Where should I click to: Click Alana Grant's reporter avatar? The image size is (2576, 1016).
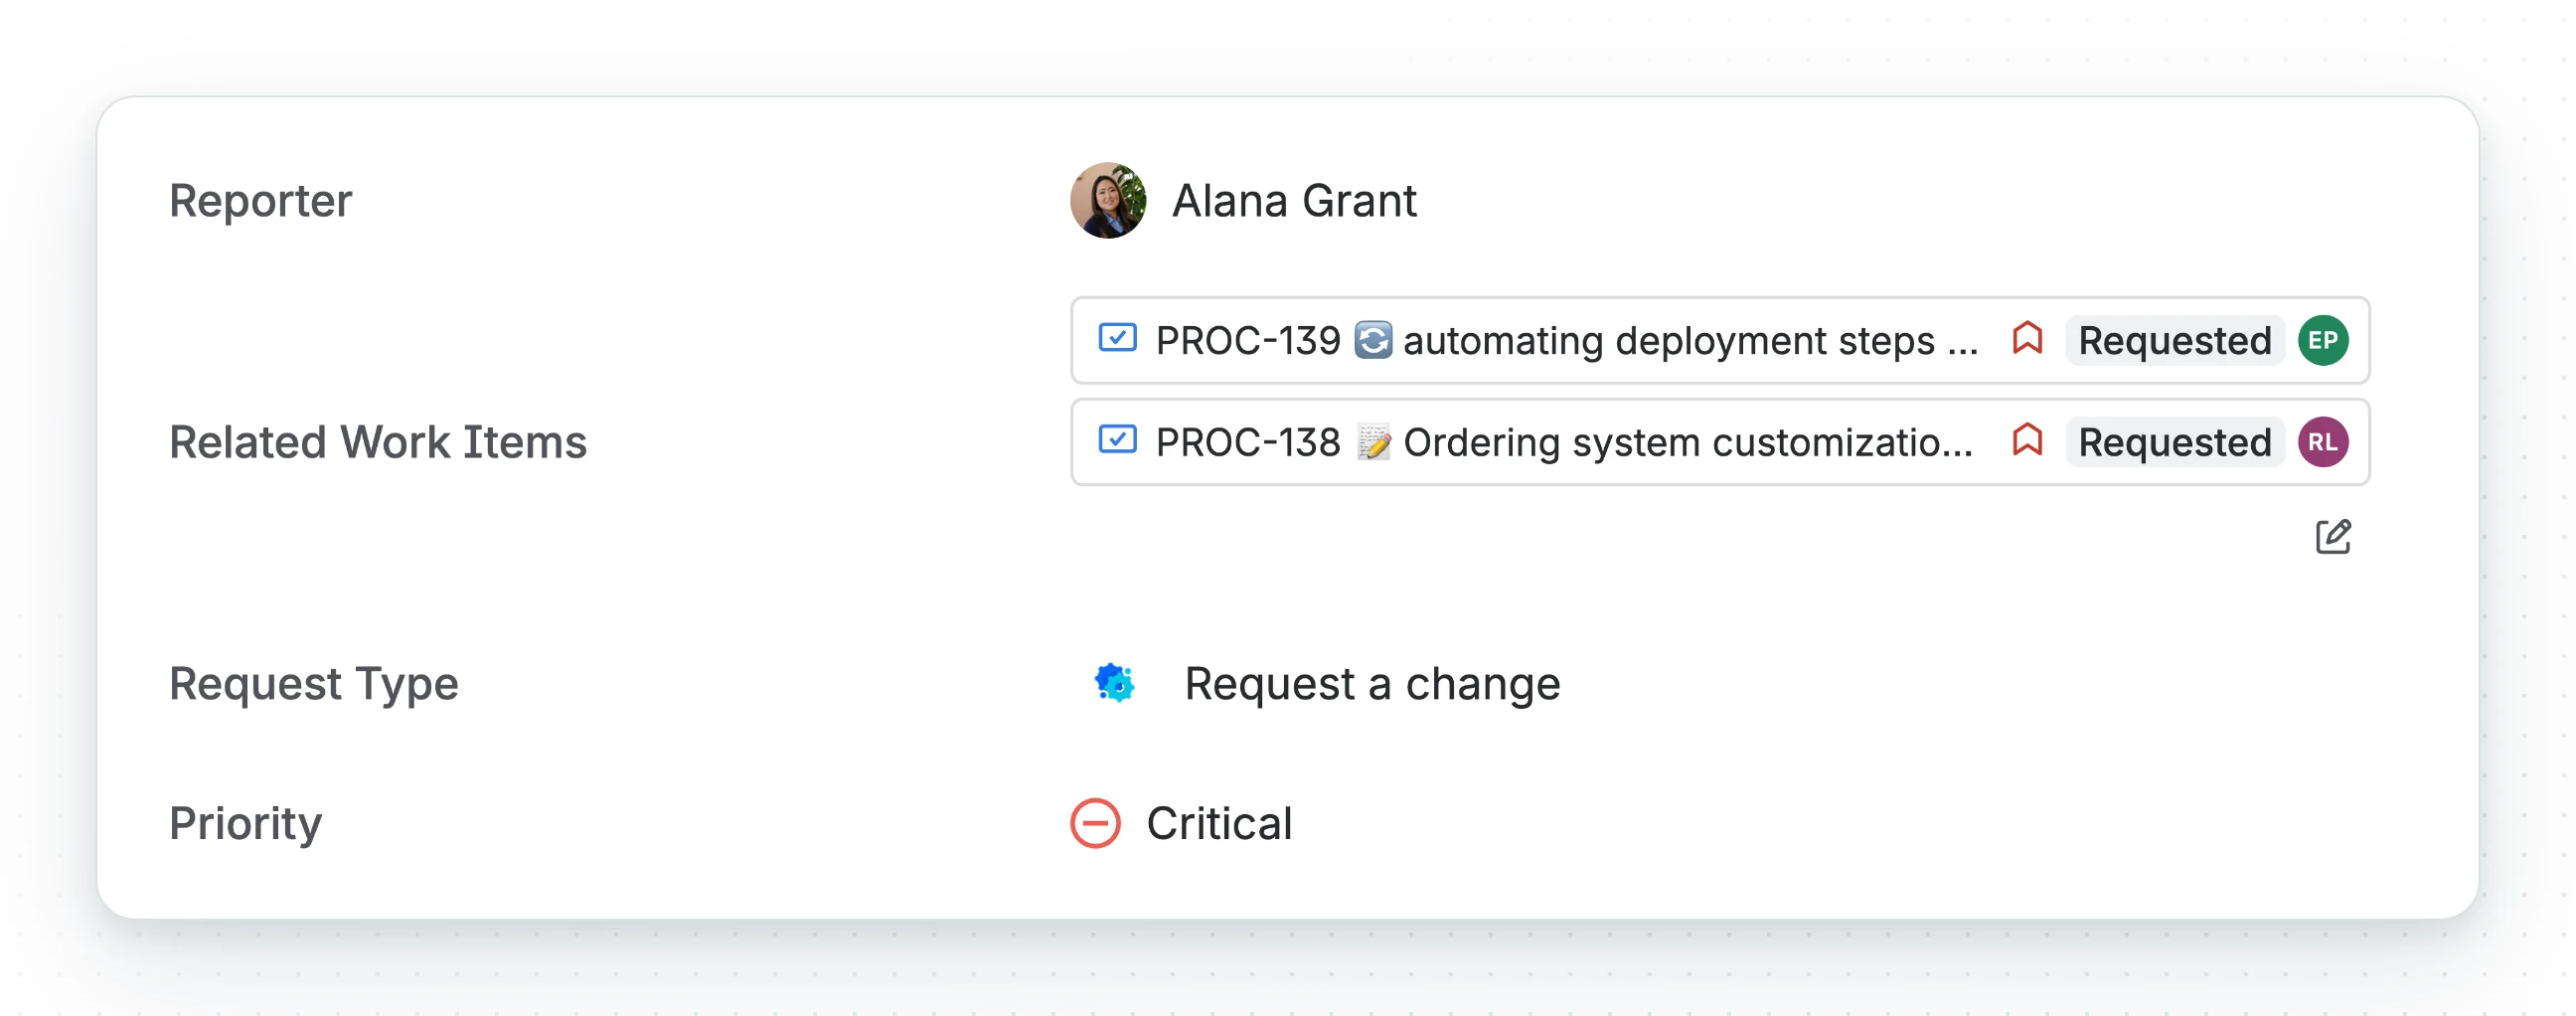(x=1108, y=201)
